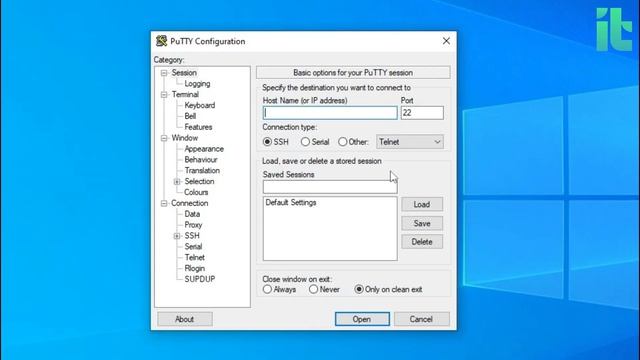This screenshot has height=360, width=640.
Task: Open the Rlogin settings category
Action: [x=195, y=268]
